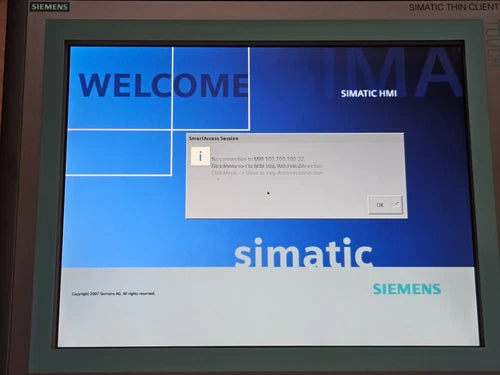The height and width of the screenshot is (375, 500).
Task: Click the SIMATIC HMI label
Action: [x=369, y=93]
